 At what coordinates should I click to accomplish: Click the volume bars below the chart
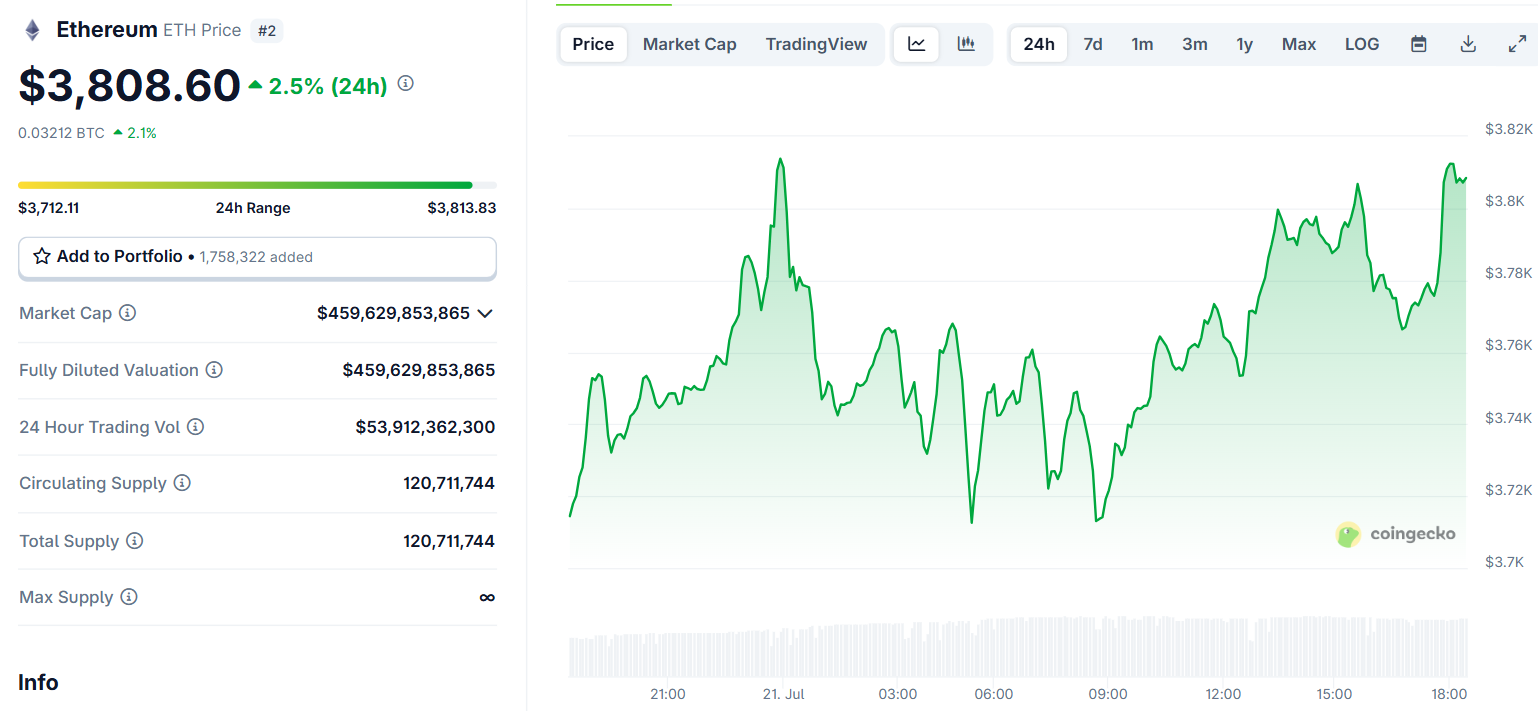coord(1018,648)
